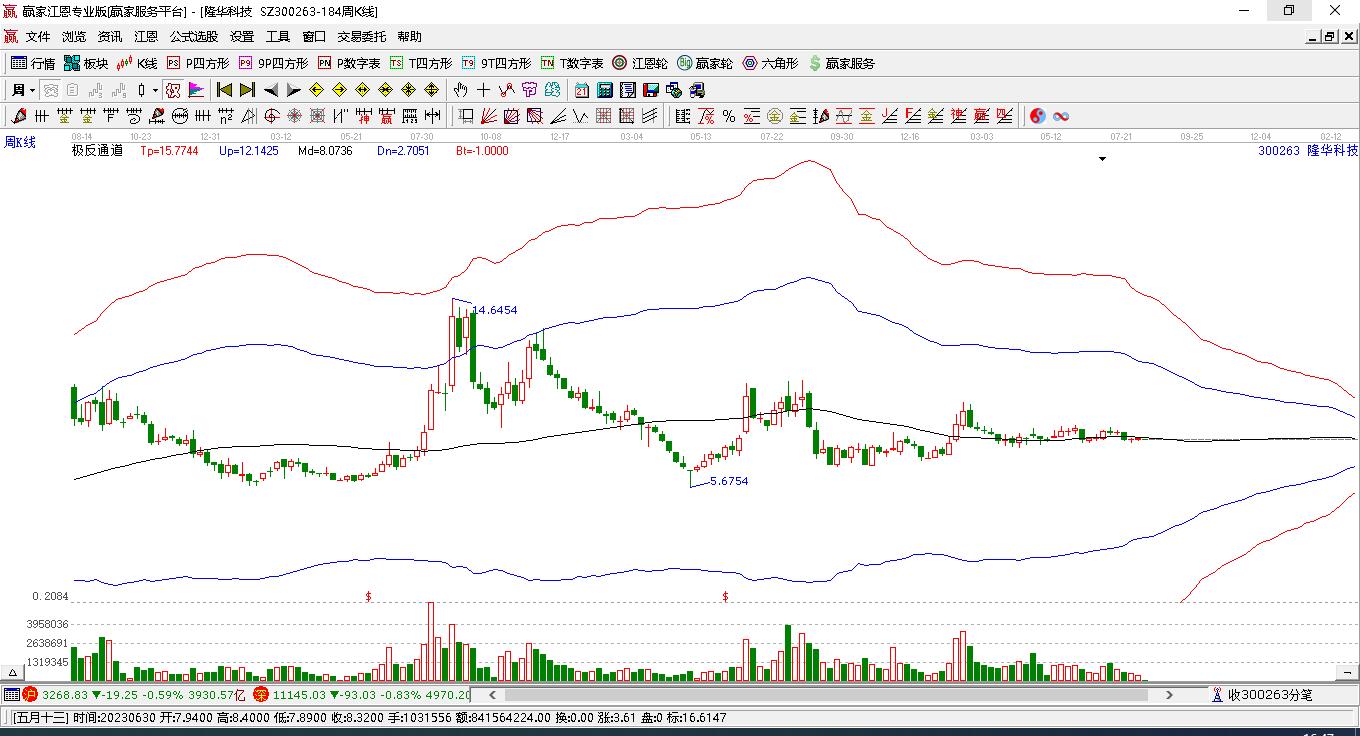
Task: Click the 300263 隆华科技 stock label
Action: (1308, 151)
